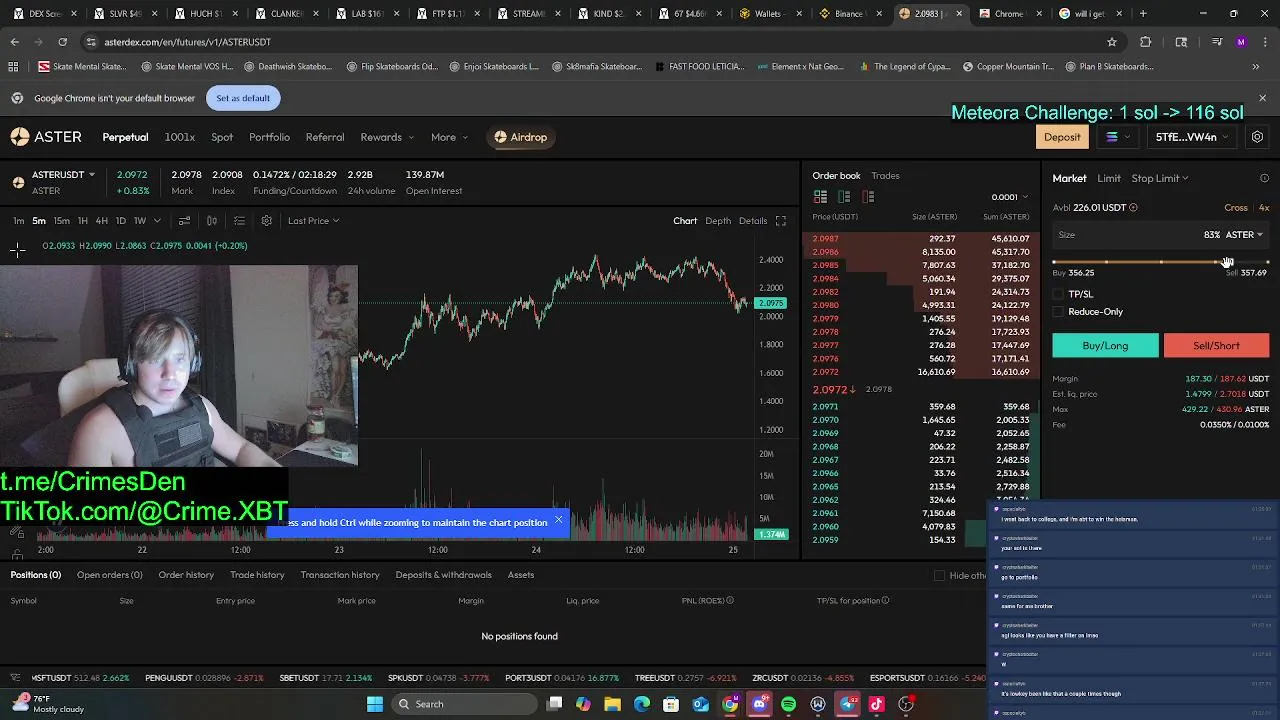Expand the 0.0001 price grouping dropdown
The height and width of the screenshot is (720, 1280).
click(x=1009, y=197)
